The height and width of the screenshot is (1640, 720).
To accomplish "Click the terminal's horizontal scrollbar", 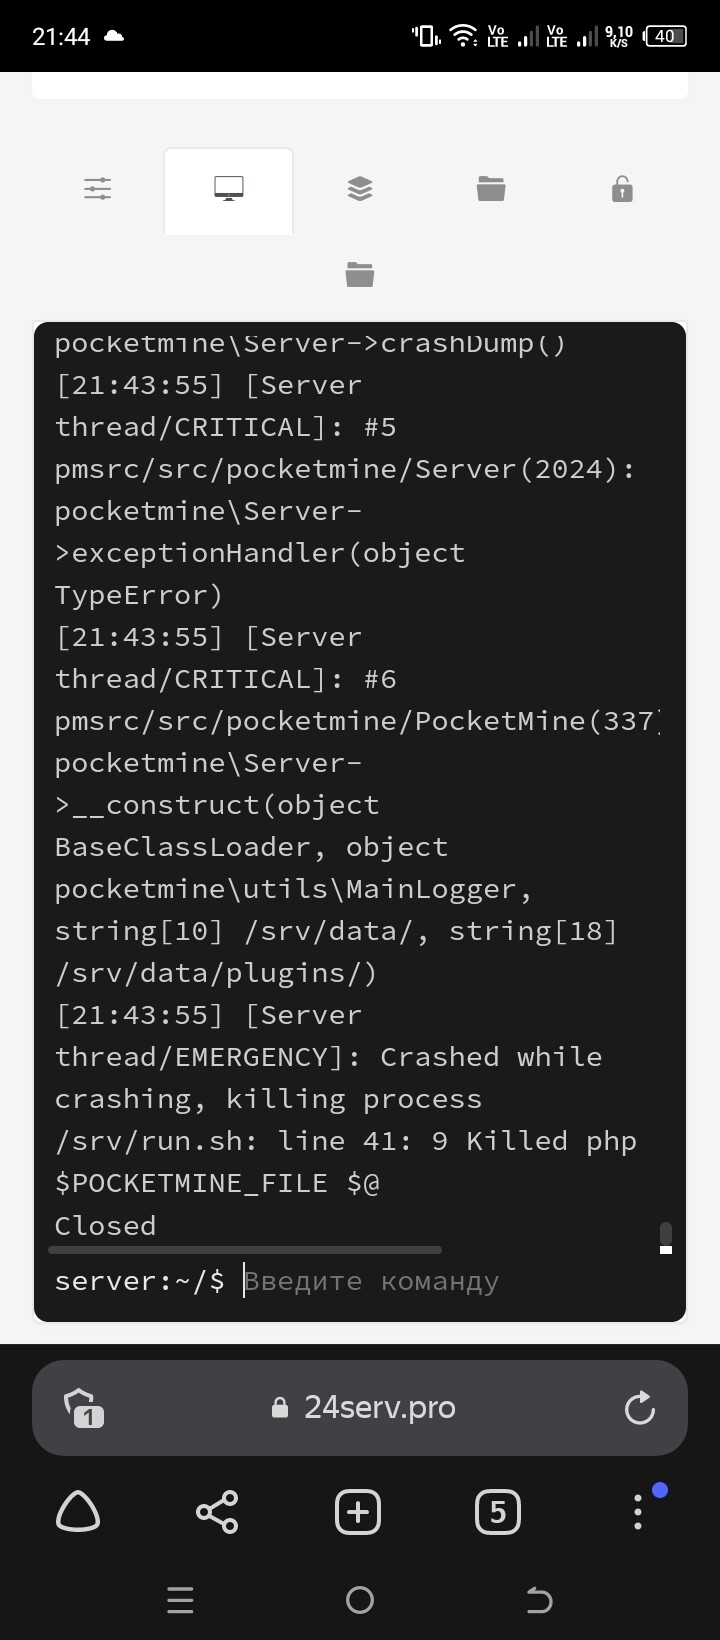I will click(245, 1250).
